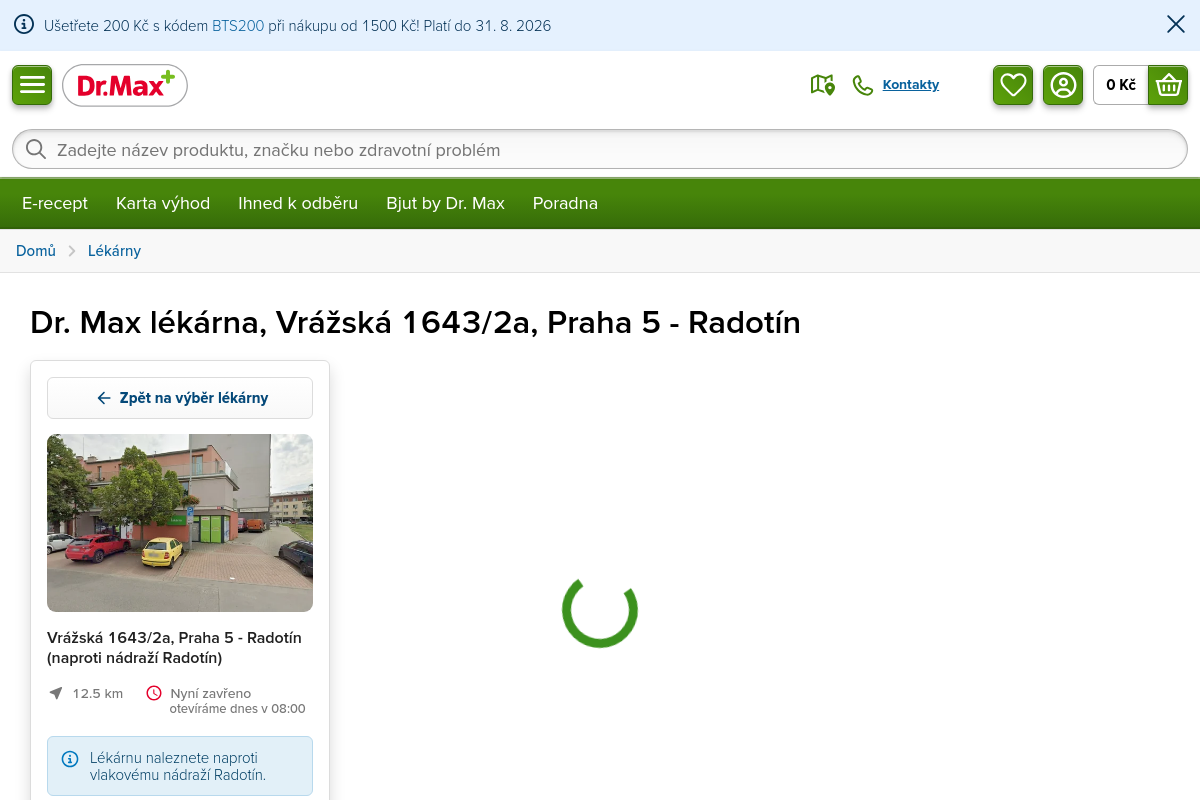Click the Dr.Max logo
The width and height of the screenshot is (1200, 800).
[x=125, y=86]
